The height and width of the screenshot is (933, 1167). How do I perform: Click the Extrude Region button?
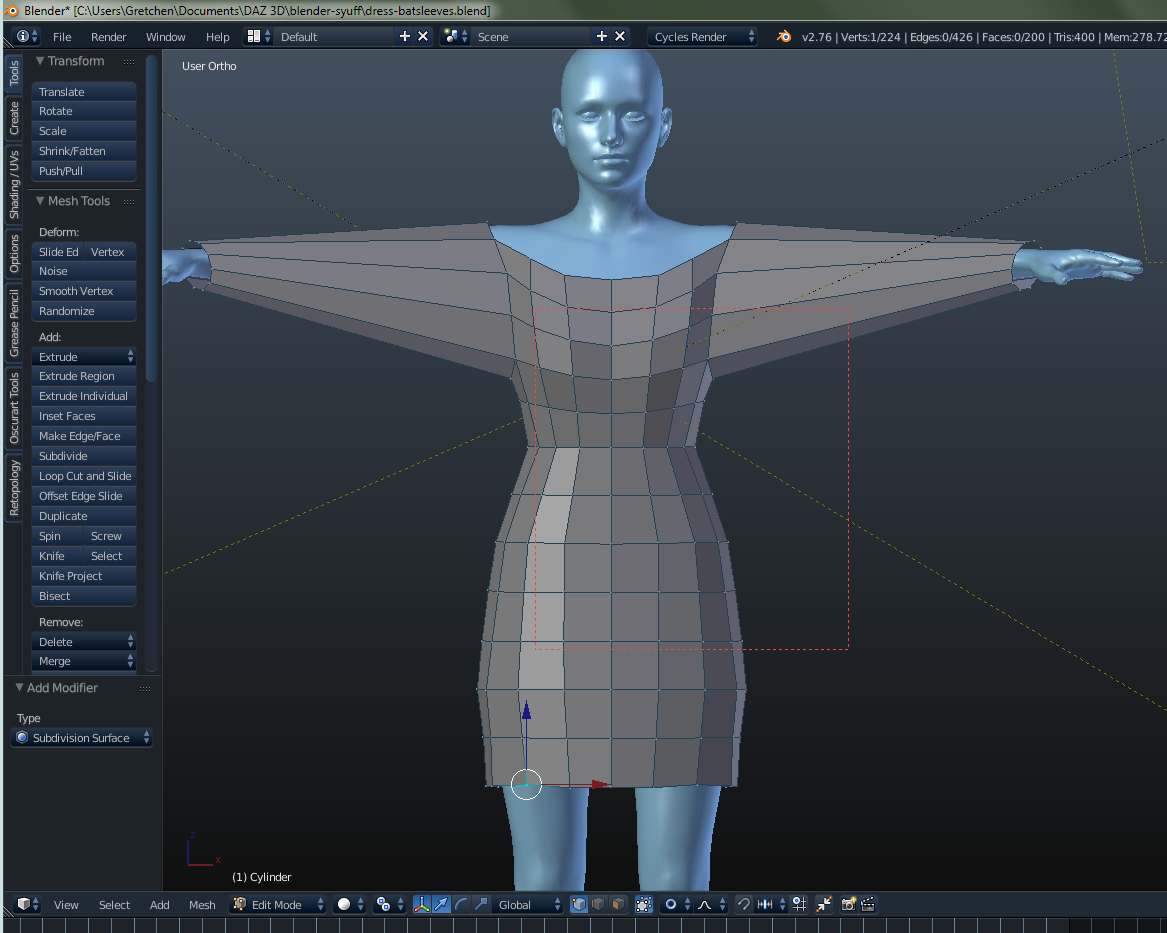(x=84, y=376)
